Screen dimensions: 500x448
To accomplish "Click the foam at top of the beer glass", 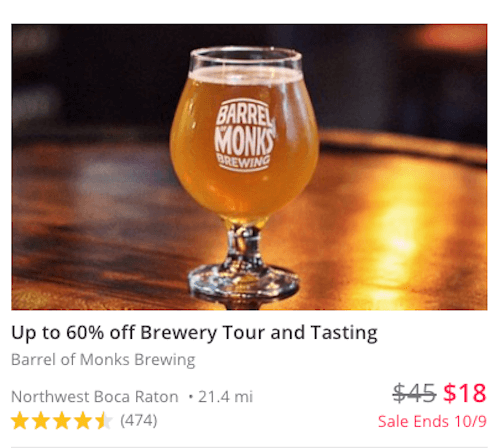I will [x=245, y=75].
